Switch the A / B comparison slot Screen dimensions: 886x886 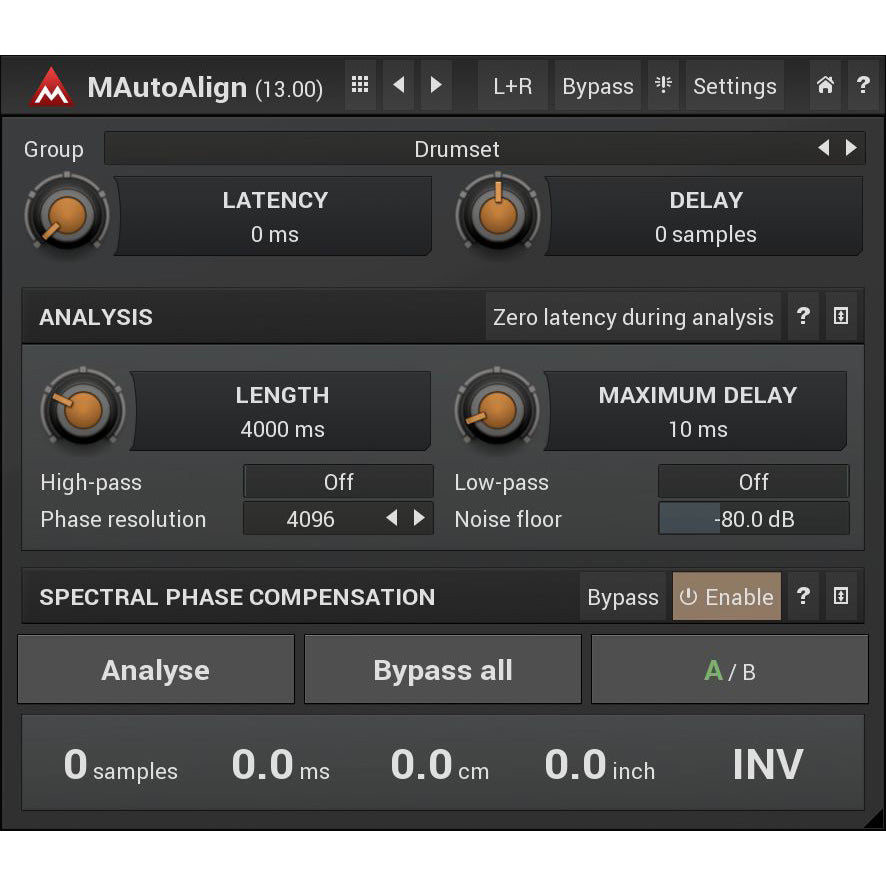click(x=729, y=670)
